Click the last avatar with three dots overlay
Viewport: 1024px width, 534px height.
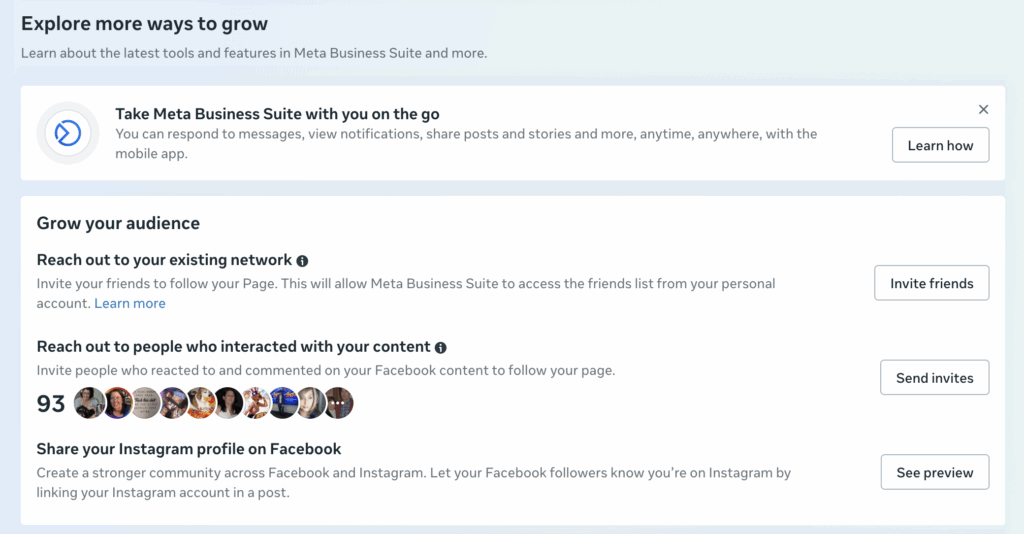click(x=338, y=403)
